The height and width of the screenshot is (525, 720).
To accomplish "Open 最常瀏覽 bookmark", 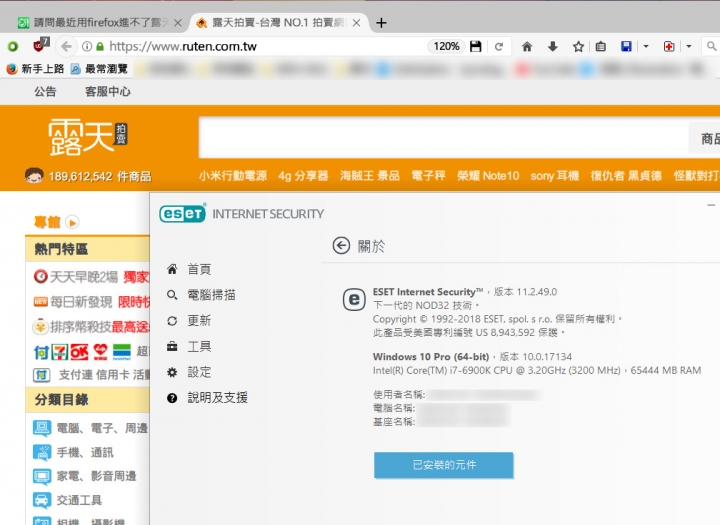I will (x=99, y=69).
